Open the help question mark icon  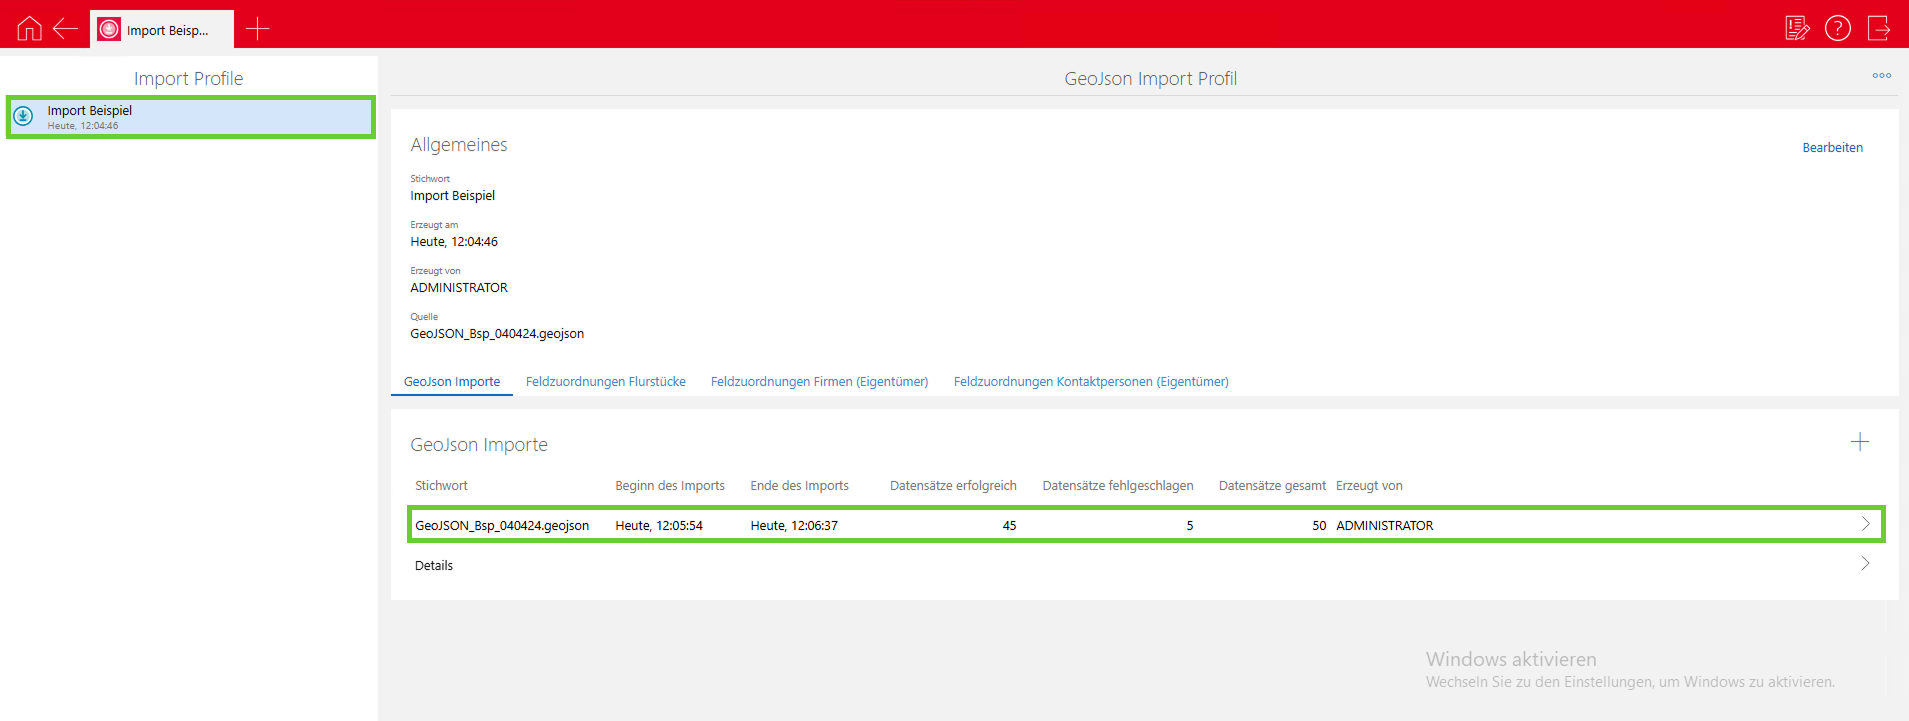coord(1838,28)
